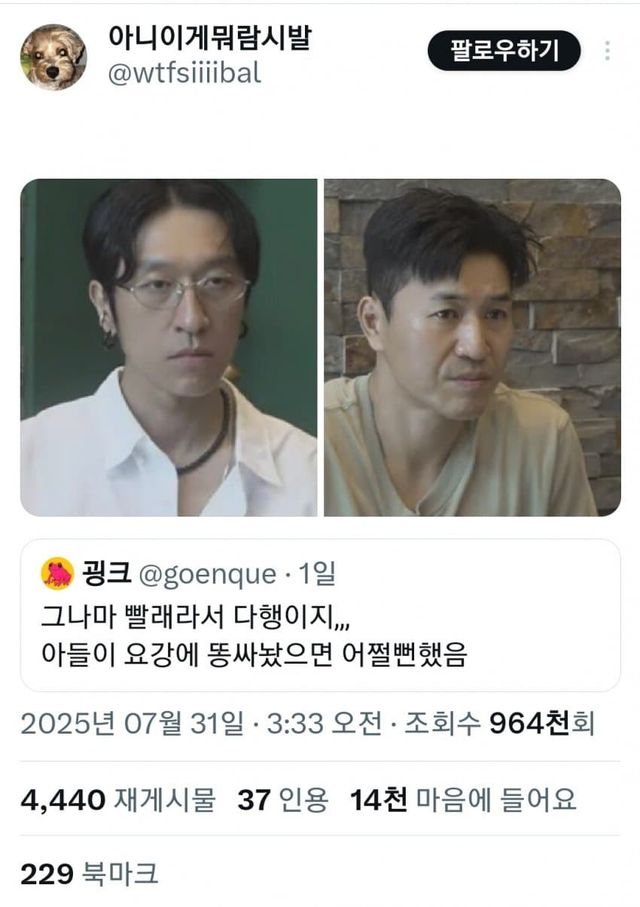Show the 4,440 재게시물 reposts list
The width and height of the screenshot is (640, 907).
(x=118, y=800)
